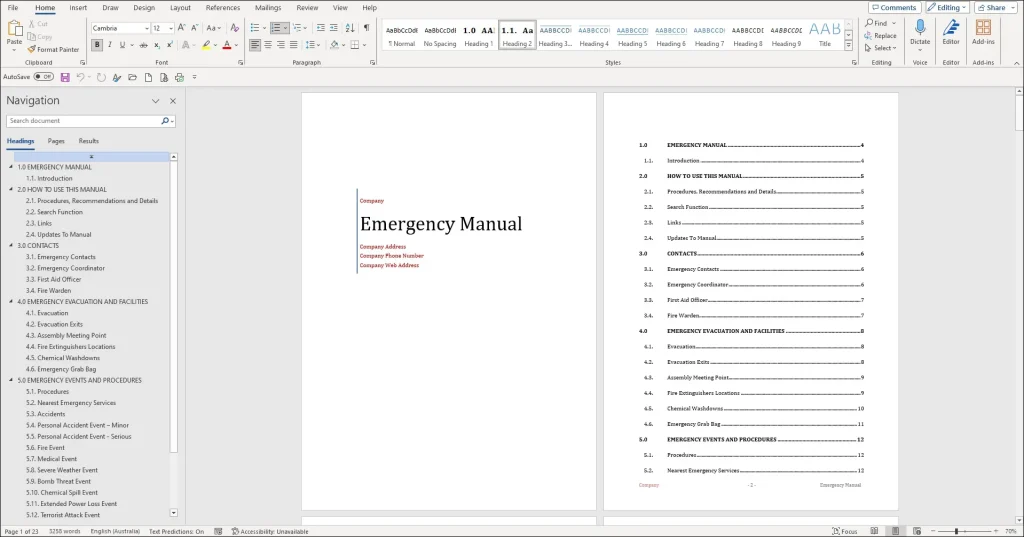Toggle left alignment for the paragraph
This screenshot has height=537, width=1024.
coord(255,45)
